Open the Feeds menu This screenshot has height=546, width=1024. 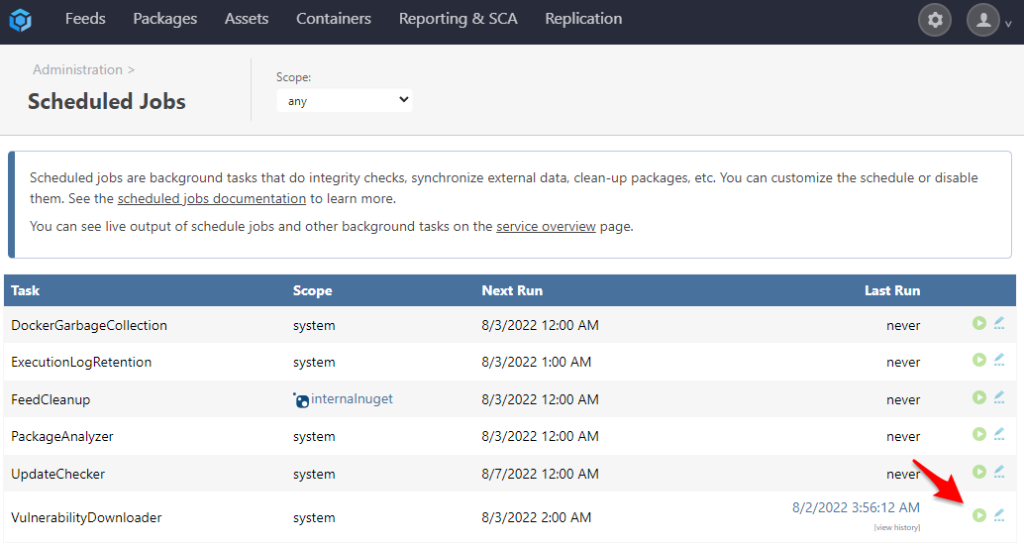[85, 19]
